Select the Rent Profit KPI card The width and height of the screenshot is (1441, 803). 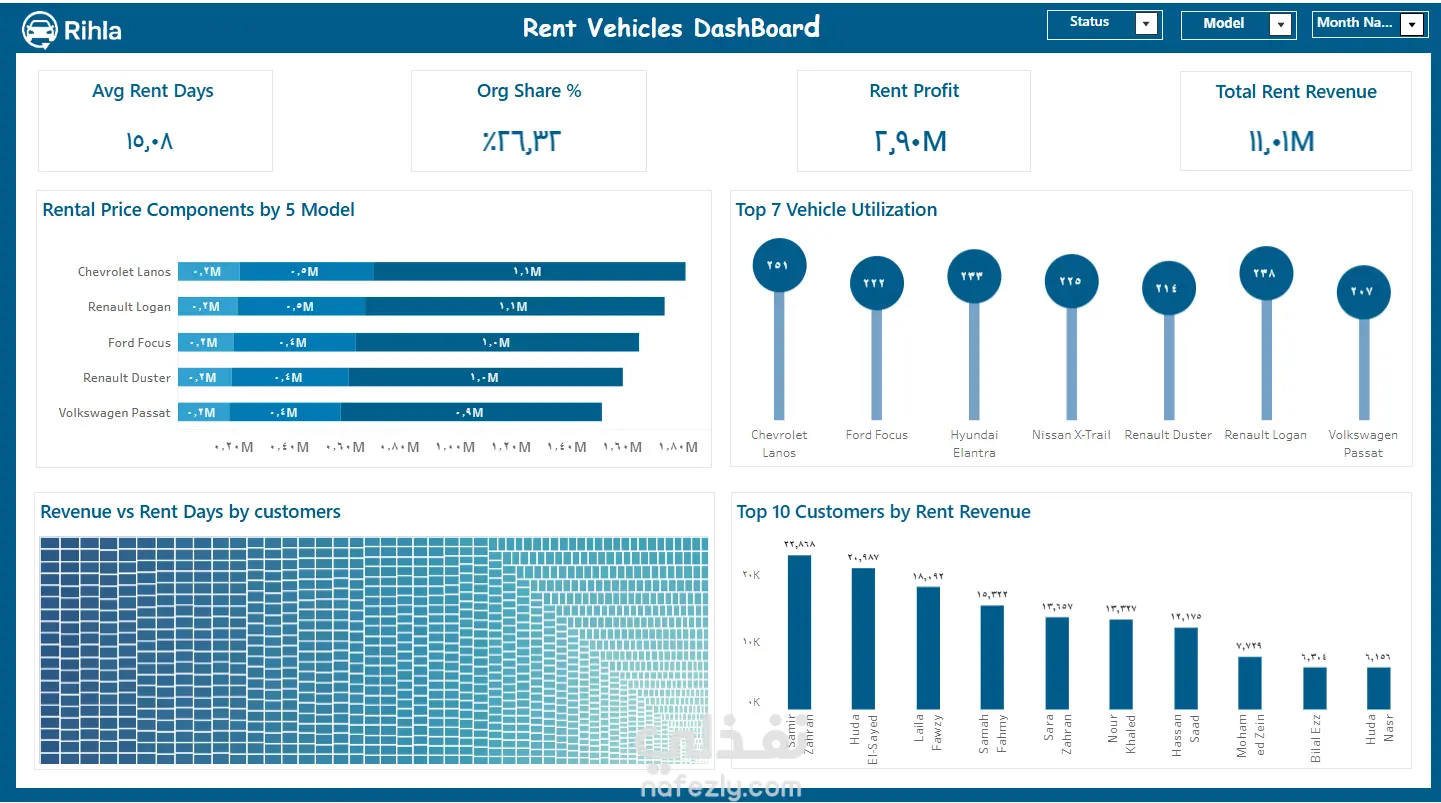coord(914,121)
